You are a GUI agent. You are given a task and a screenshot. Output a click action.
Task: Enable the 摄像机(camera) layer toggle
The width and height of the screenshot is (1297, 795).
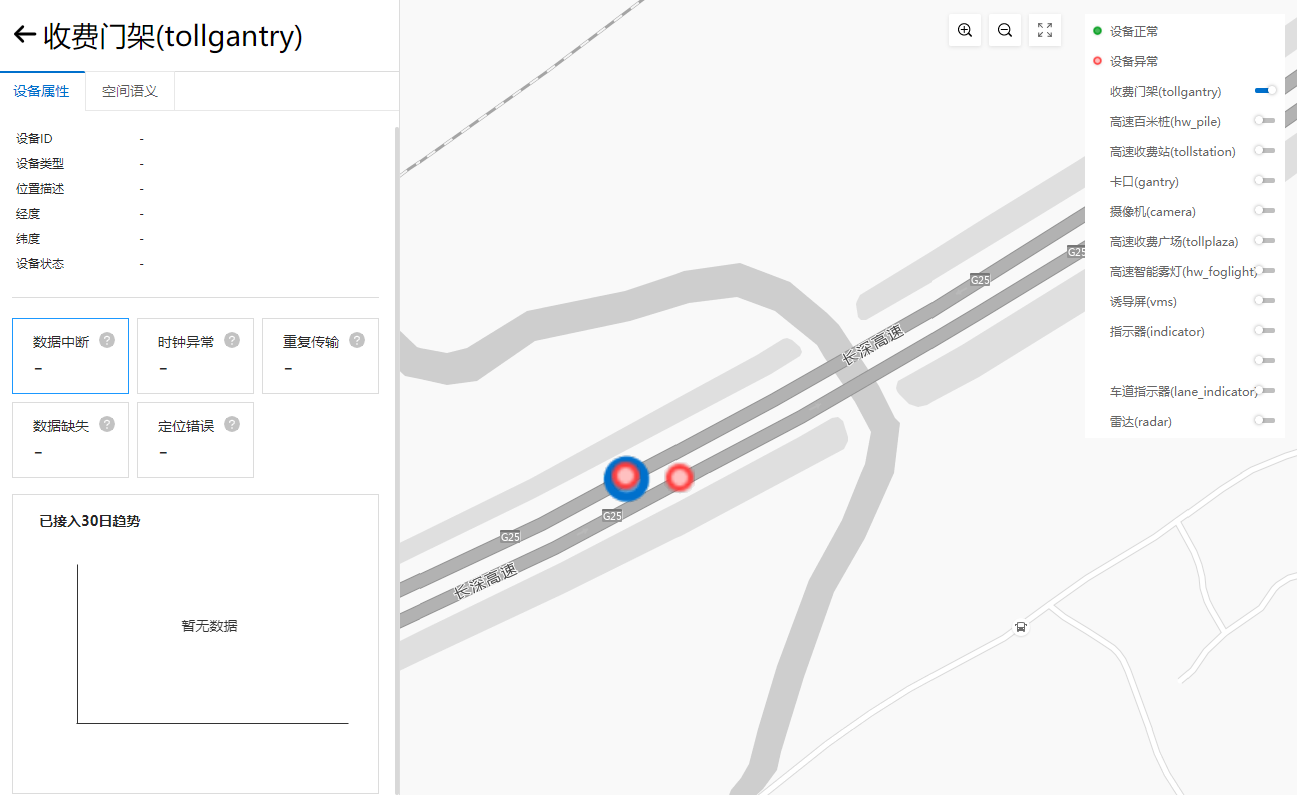coord(1265,211)
